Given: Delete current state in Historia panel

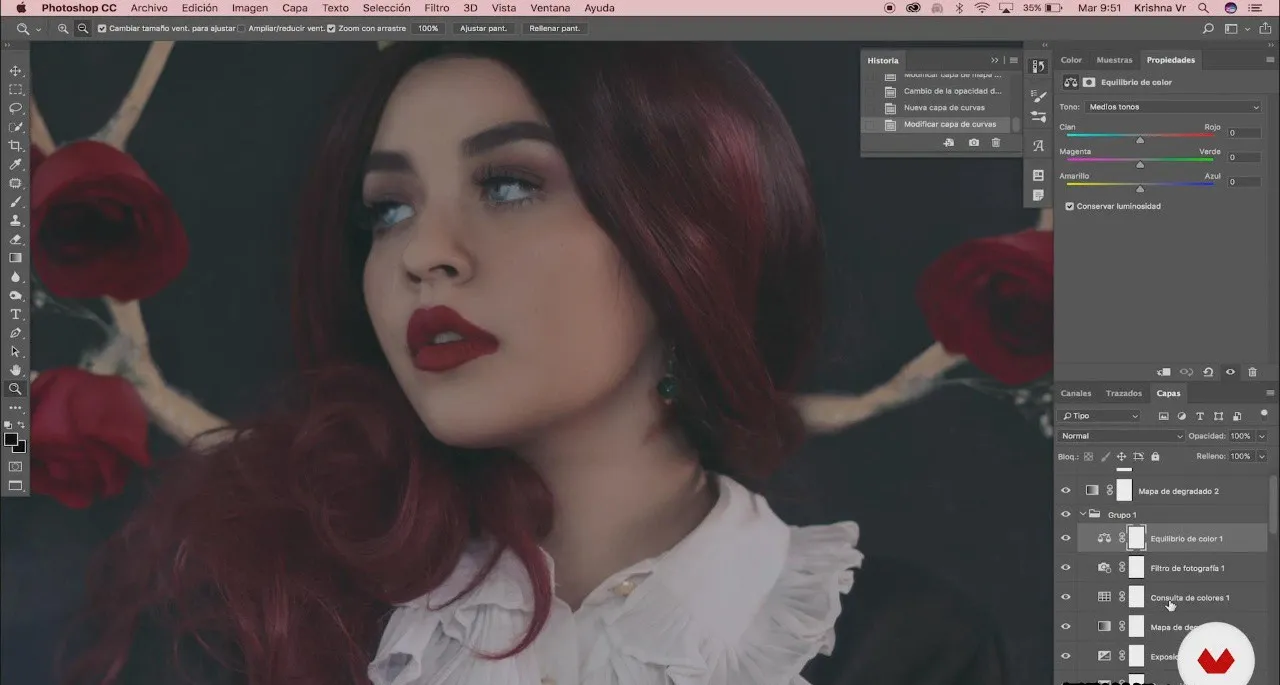Looking at the screenshot, I should tap(995, 143).
